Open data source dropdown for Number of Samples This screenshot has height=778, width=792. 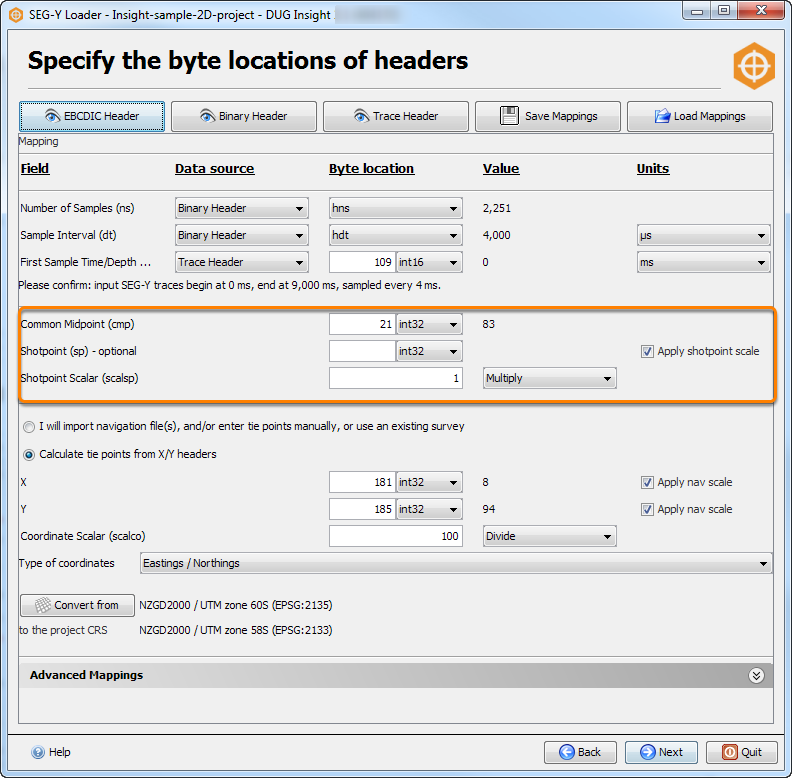coord(242,208)
